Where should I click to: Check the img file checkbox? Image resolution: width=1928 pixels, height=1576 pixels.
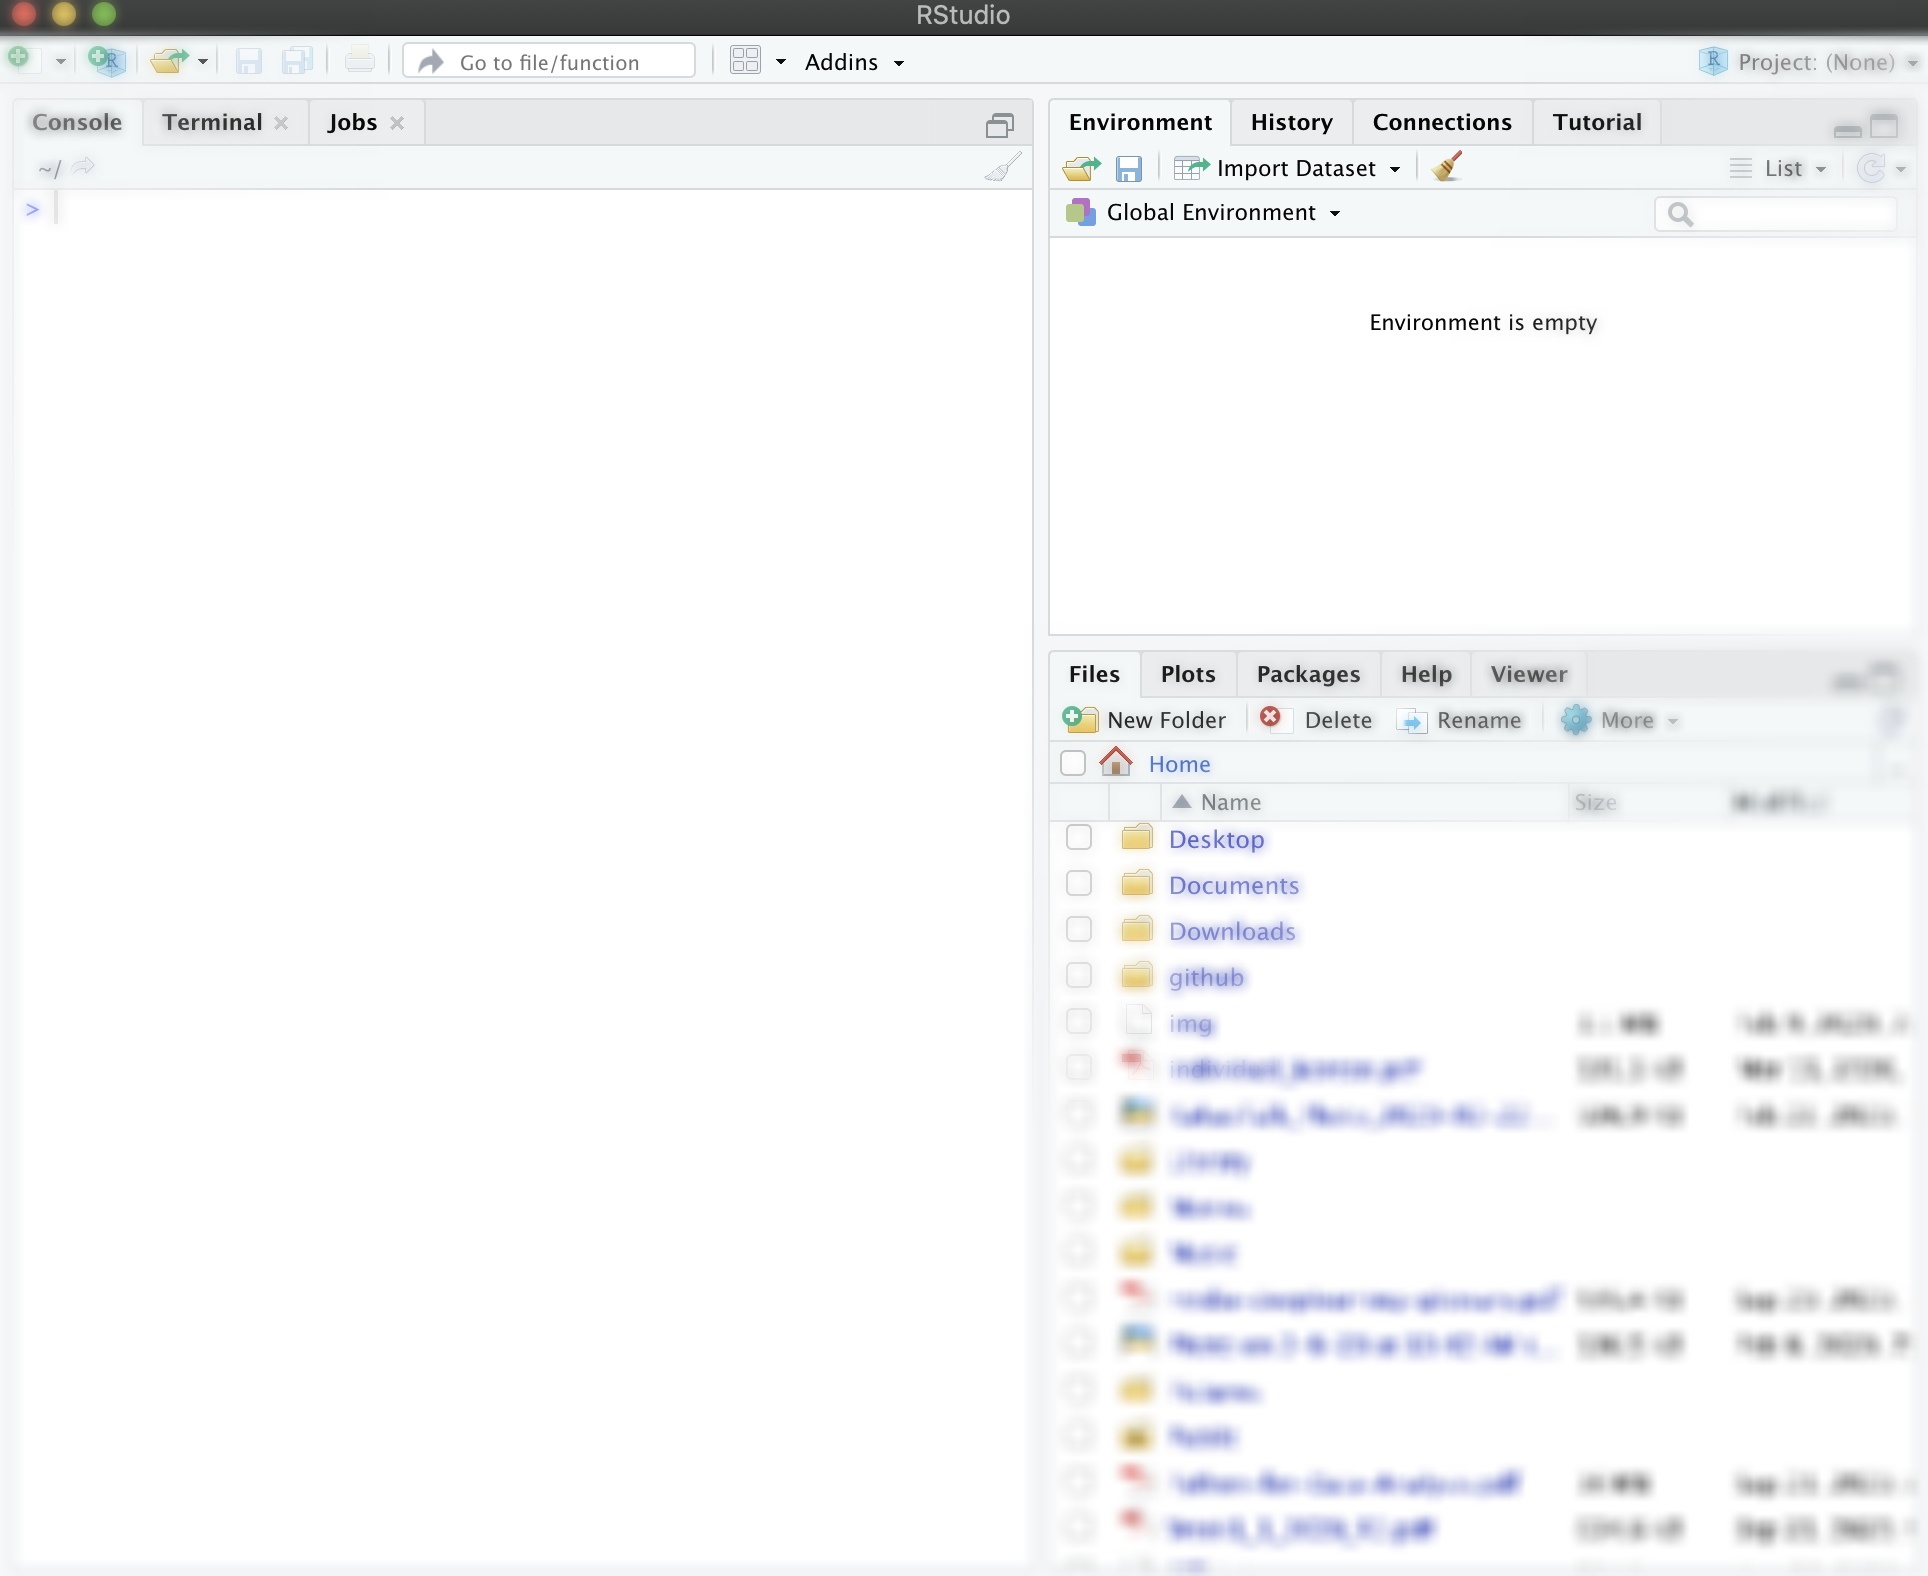tap(1079, 1021)
